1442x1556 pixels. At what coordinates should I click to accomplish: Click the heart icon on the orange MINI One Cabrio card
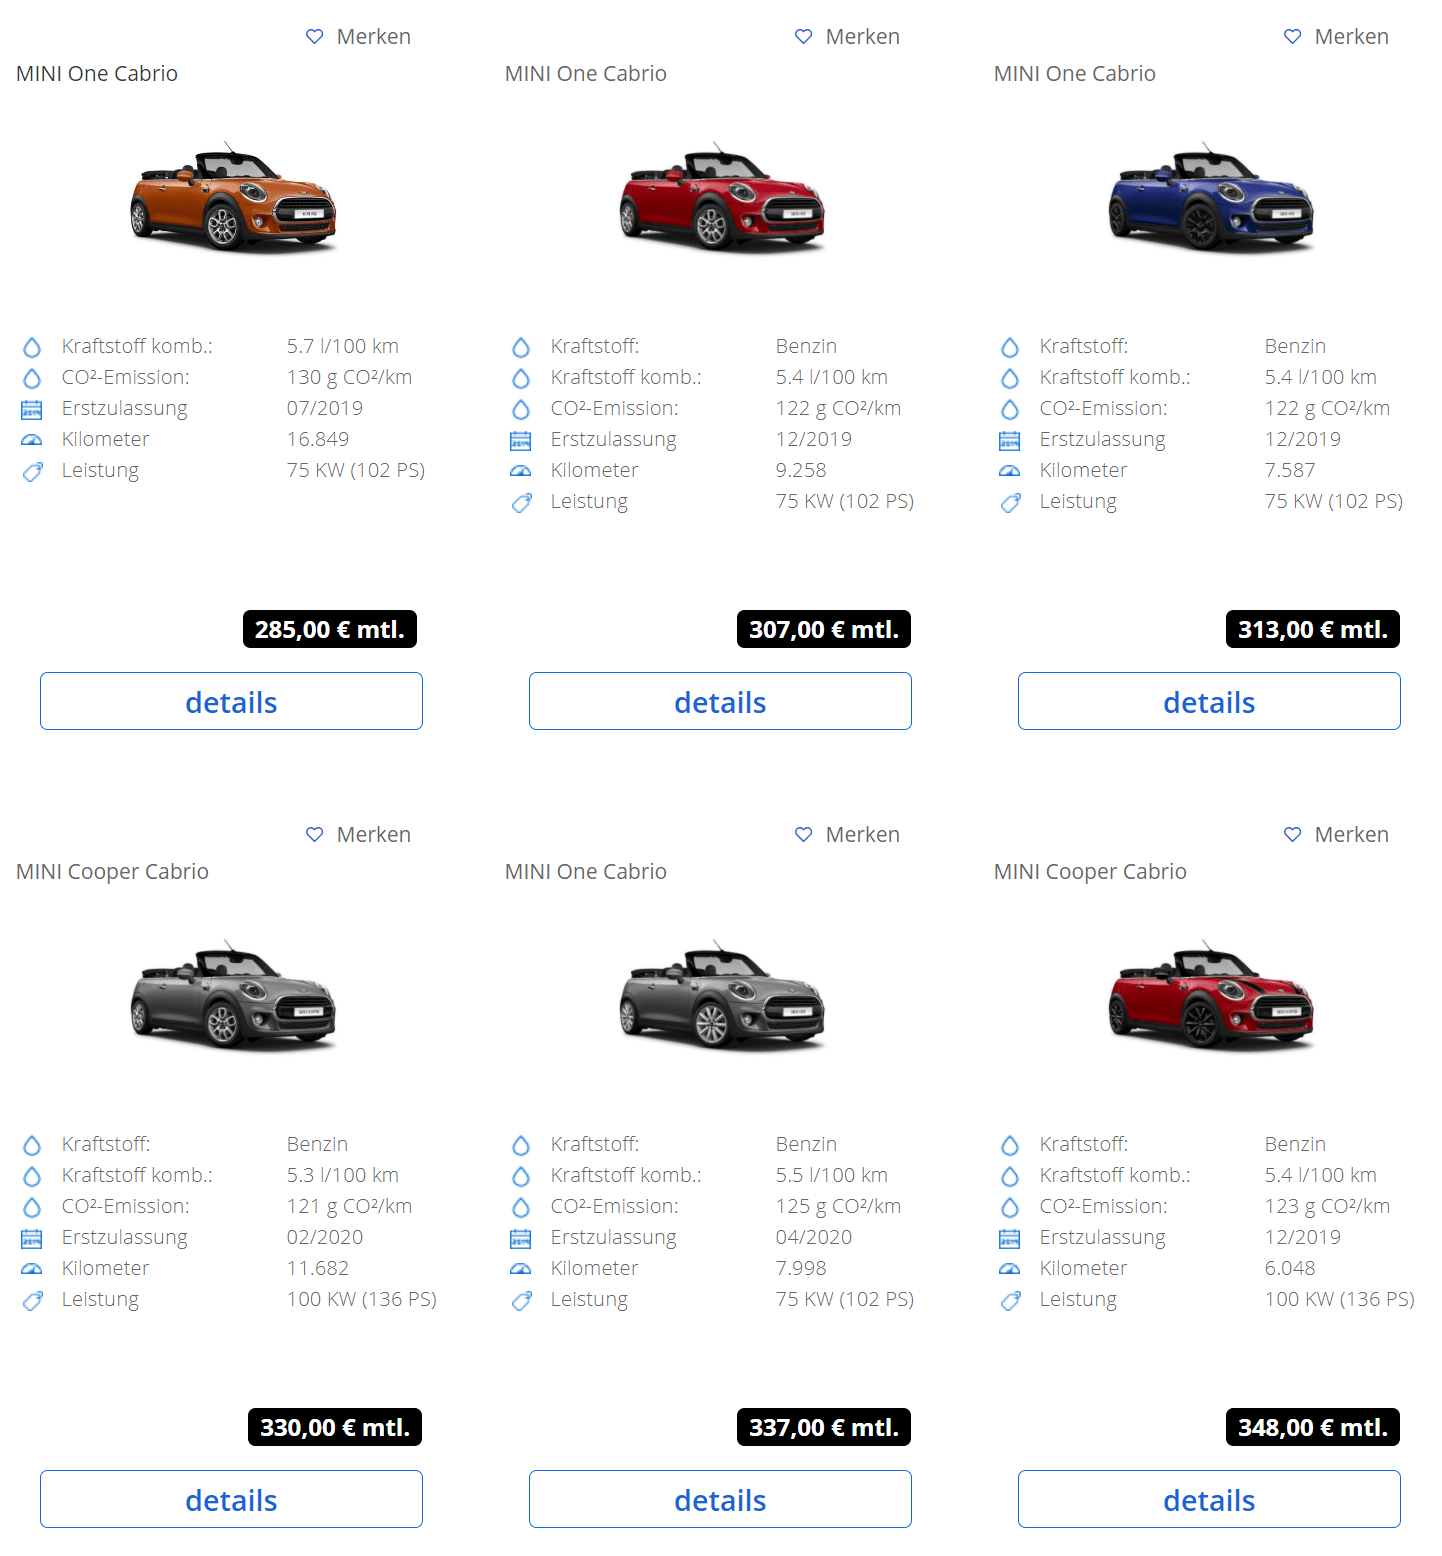tap(314, 36)
